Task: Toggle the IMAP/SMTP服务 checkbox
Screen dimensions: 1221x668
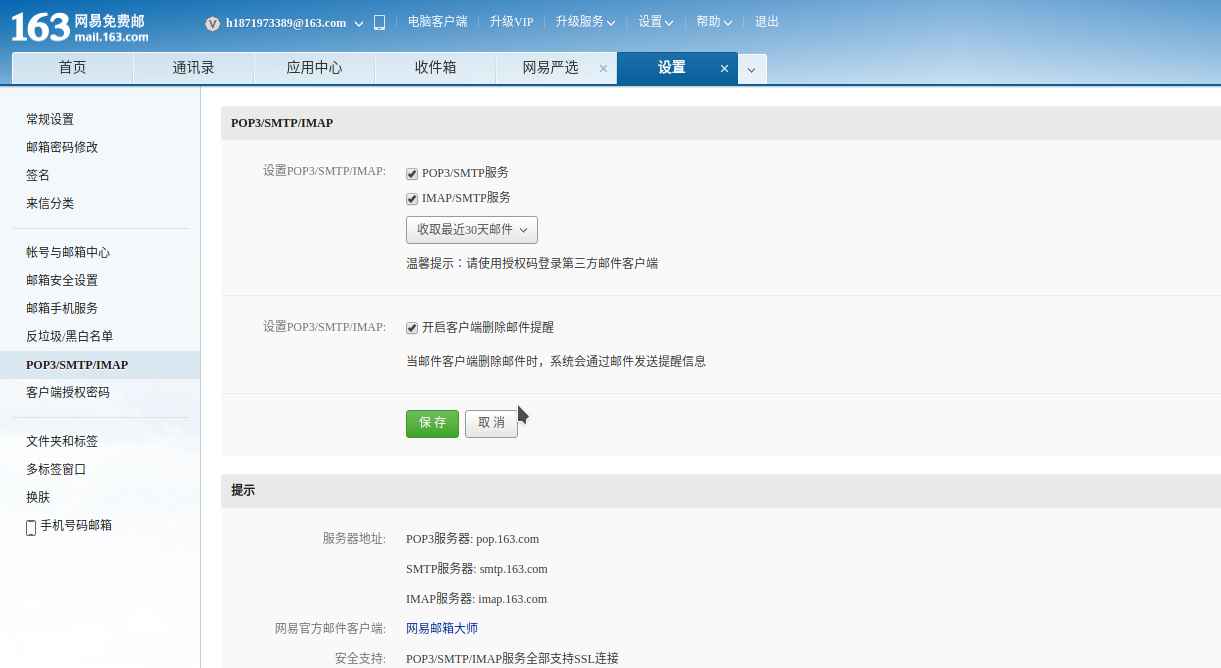Action: [x=412, y=198]
